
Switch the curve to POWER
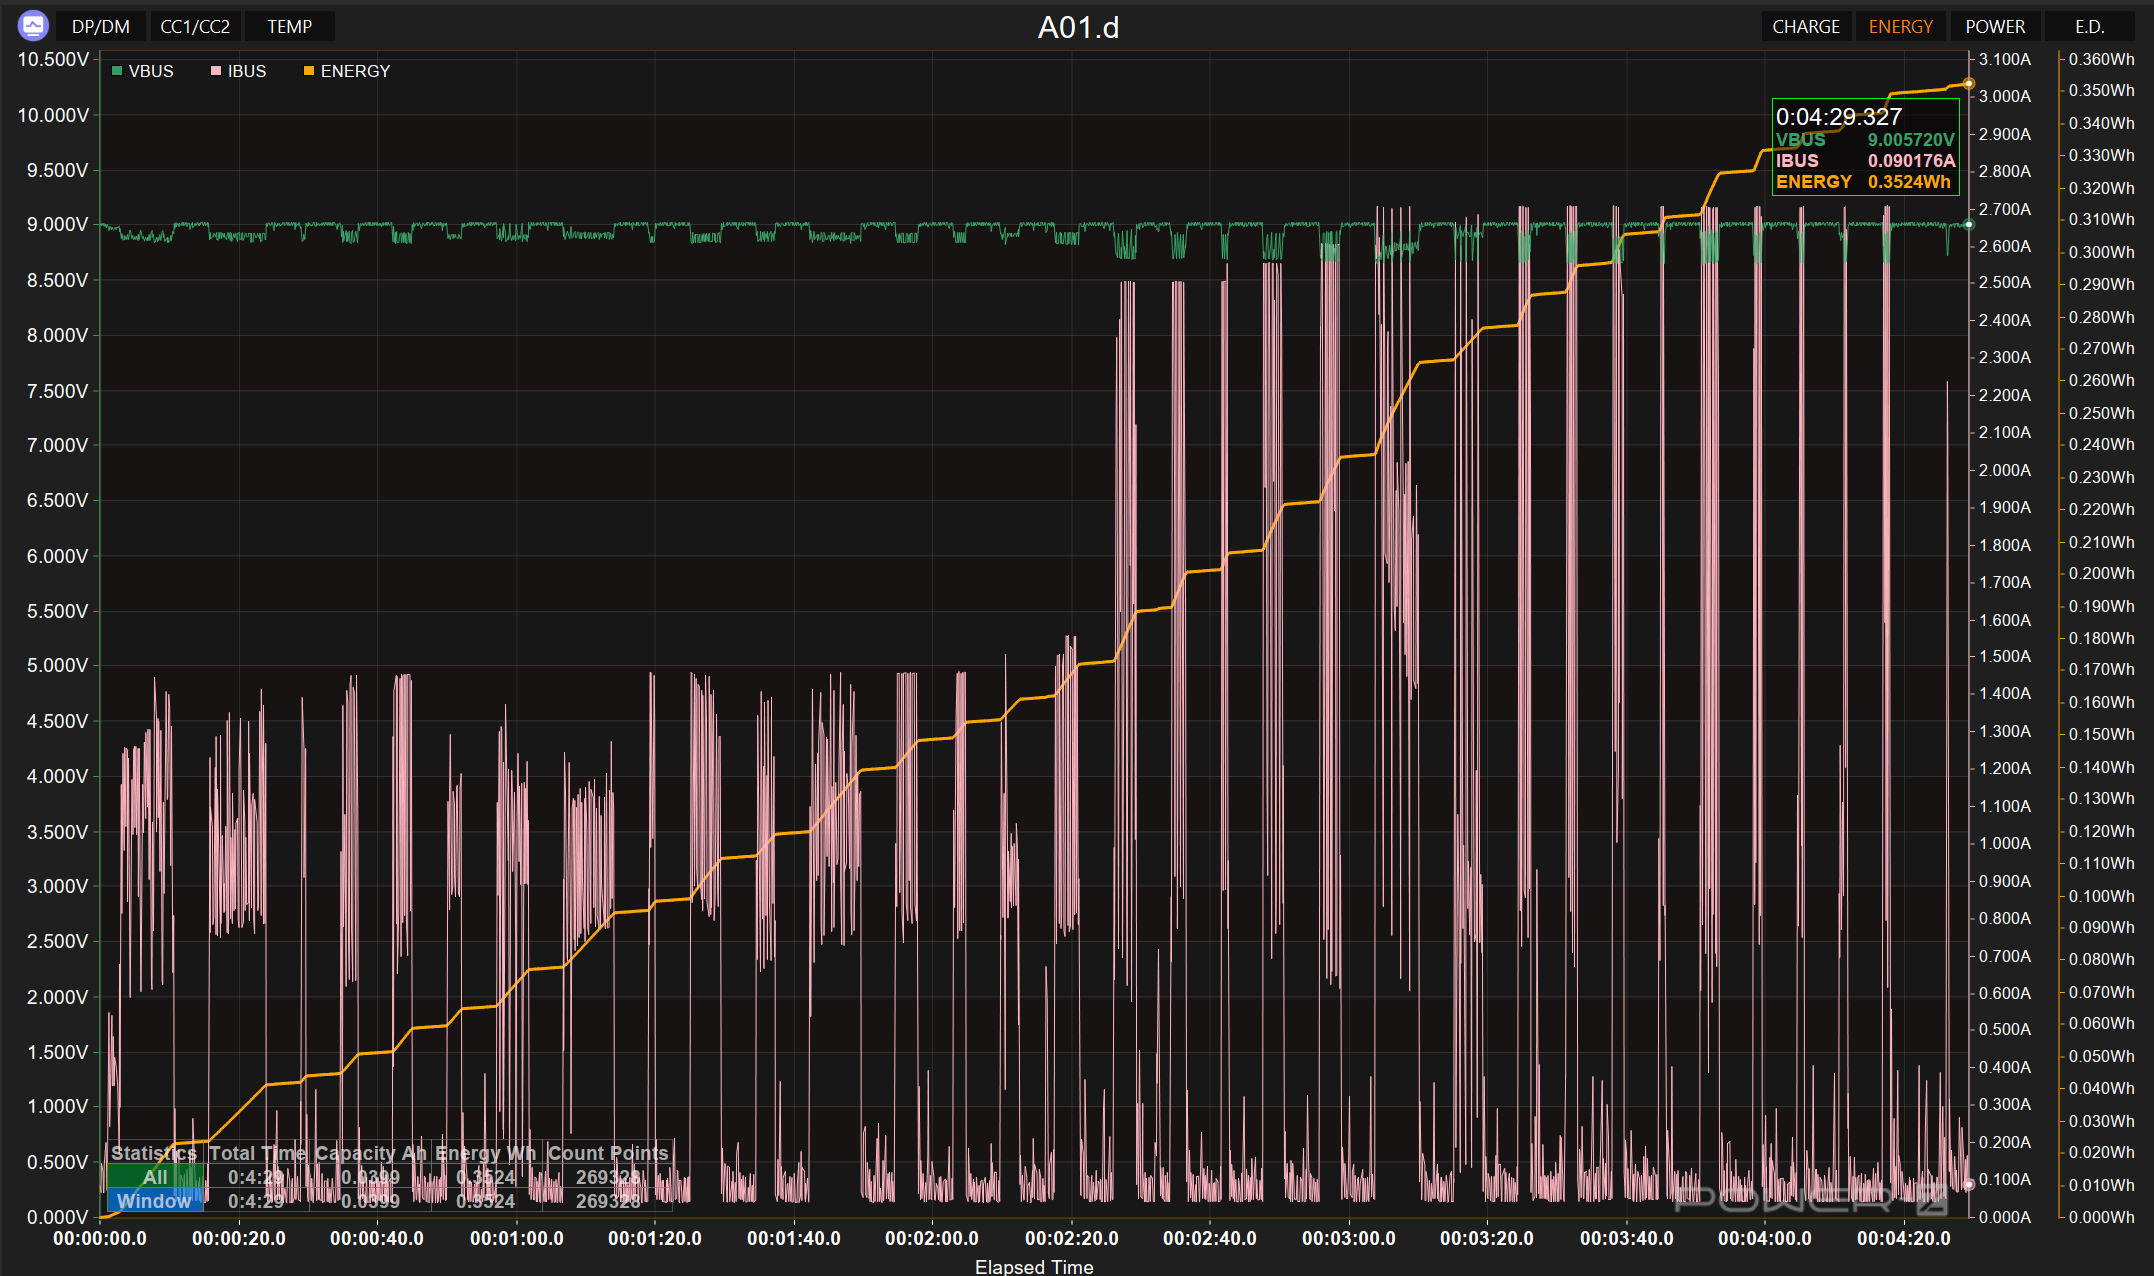coord(1994,27)
